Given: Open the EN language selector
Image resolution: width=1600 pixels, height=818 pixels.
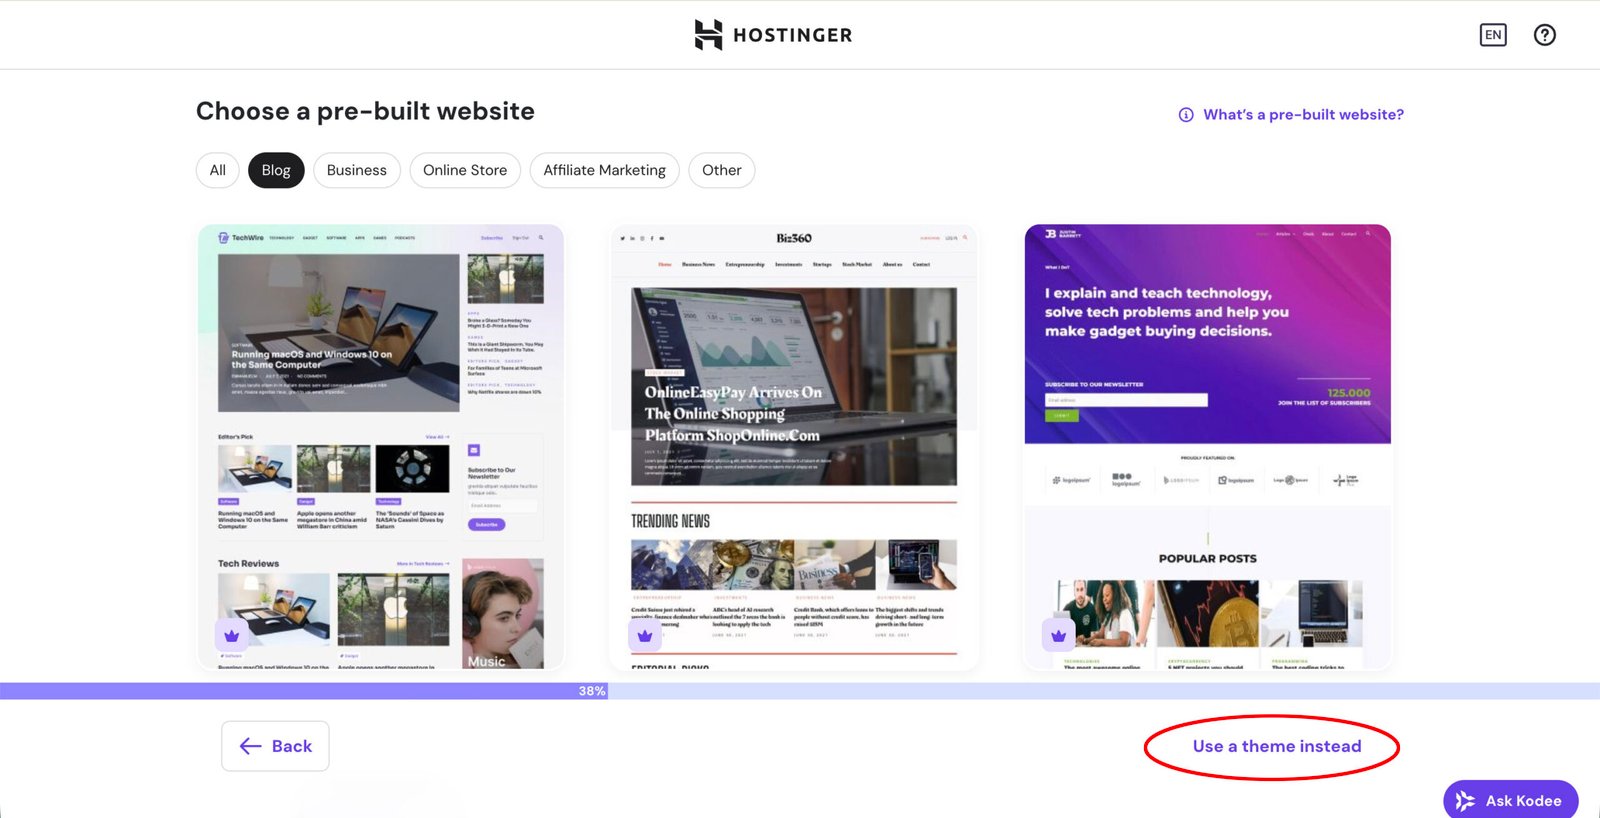Looking at the screenshot, I should 1492,35.
